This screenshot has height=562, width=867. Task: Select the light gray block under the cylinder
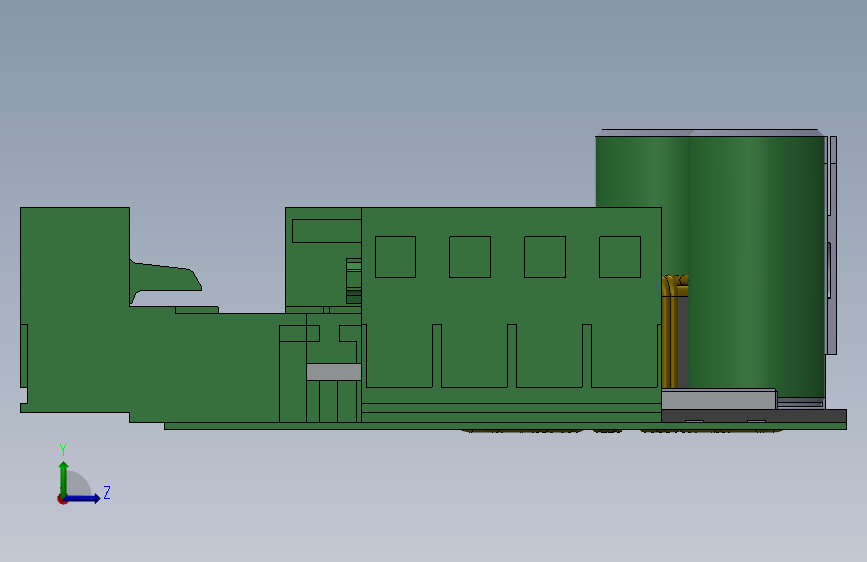(719, 399)
